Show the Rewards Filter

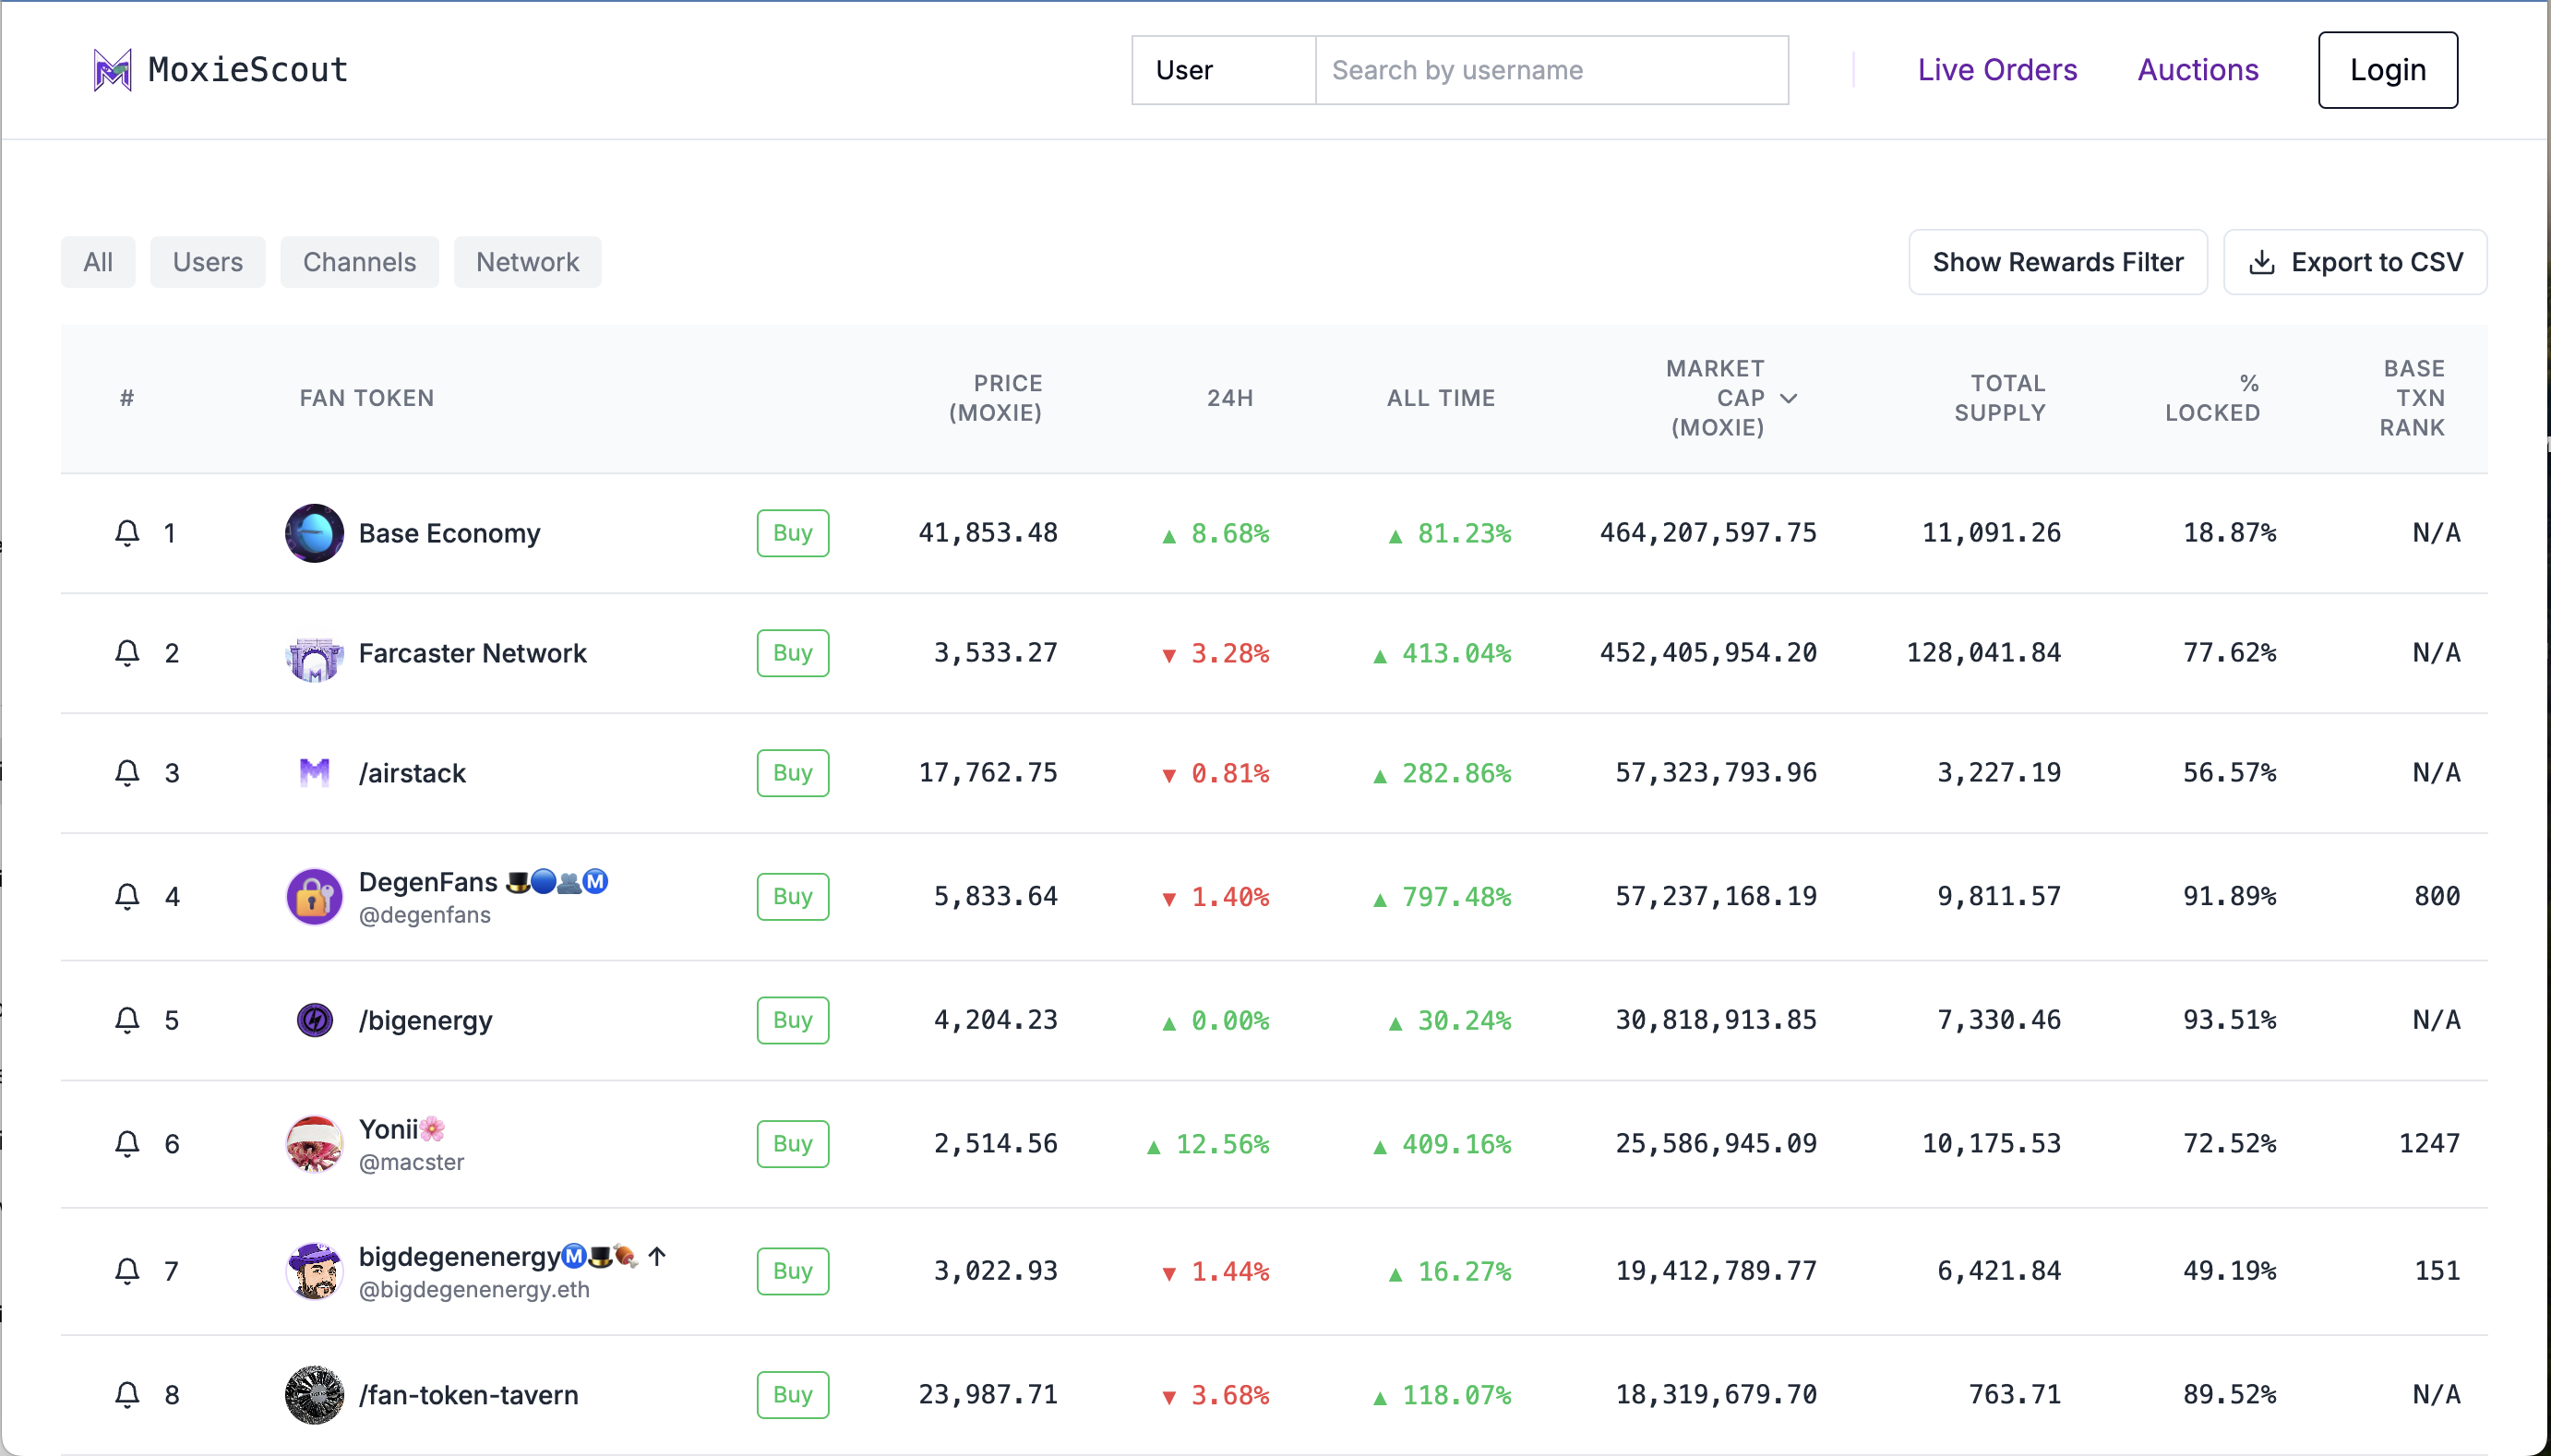(2058, 262)
